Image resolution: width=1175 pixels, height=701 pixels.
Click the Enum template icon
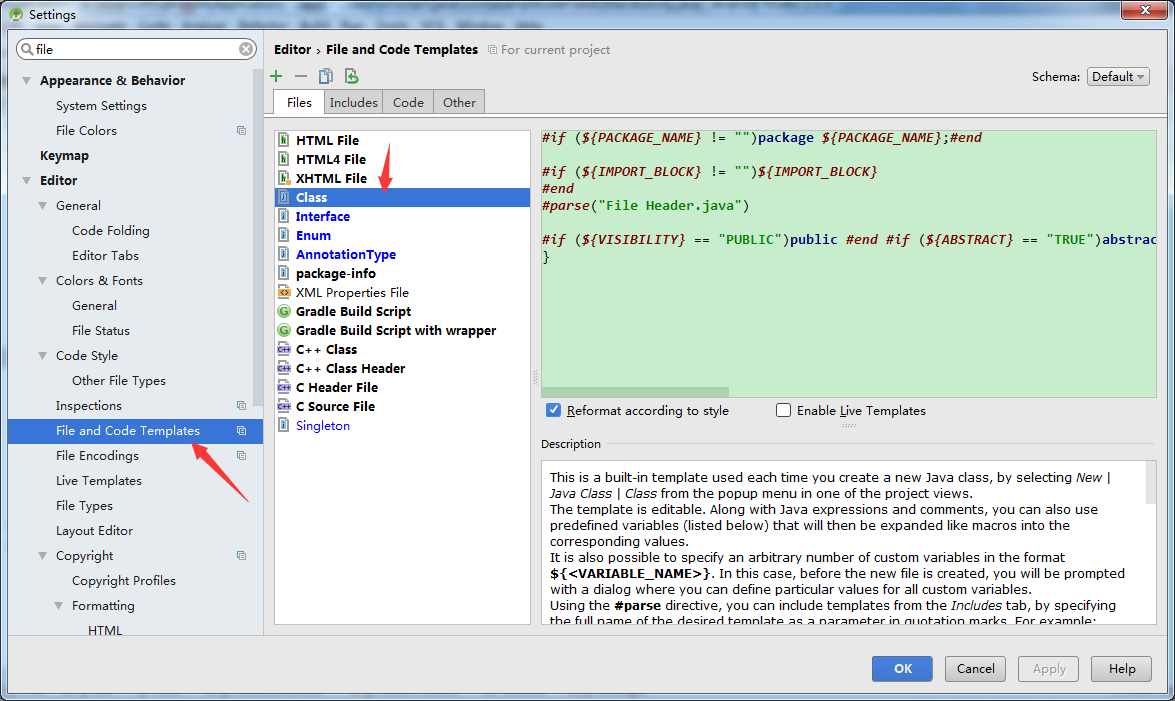click(x=284, y=235)
